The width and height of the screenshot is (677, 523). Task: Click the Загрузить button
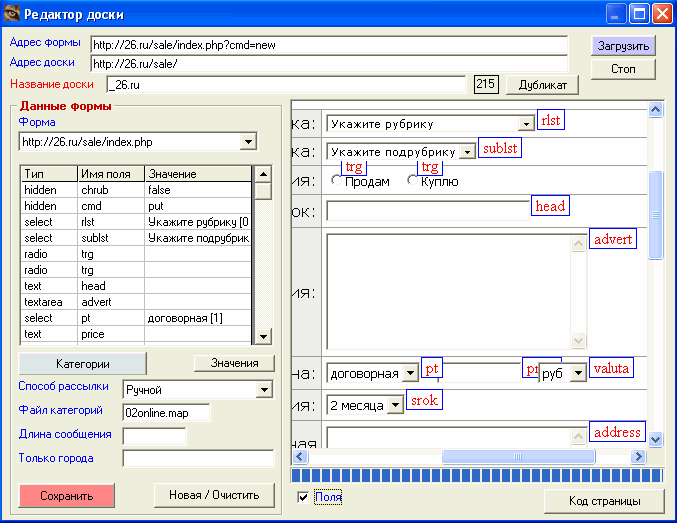click(x=623, y=46)
